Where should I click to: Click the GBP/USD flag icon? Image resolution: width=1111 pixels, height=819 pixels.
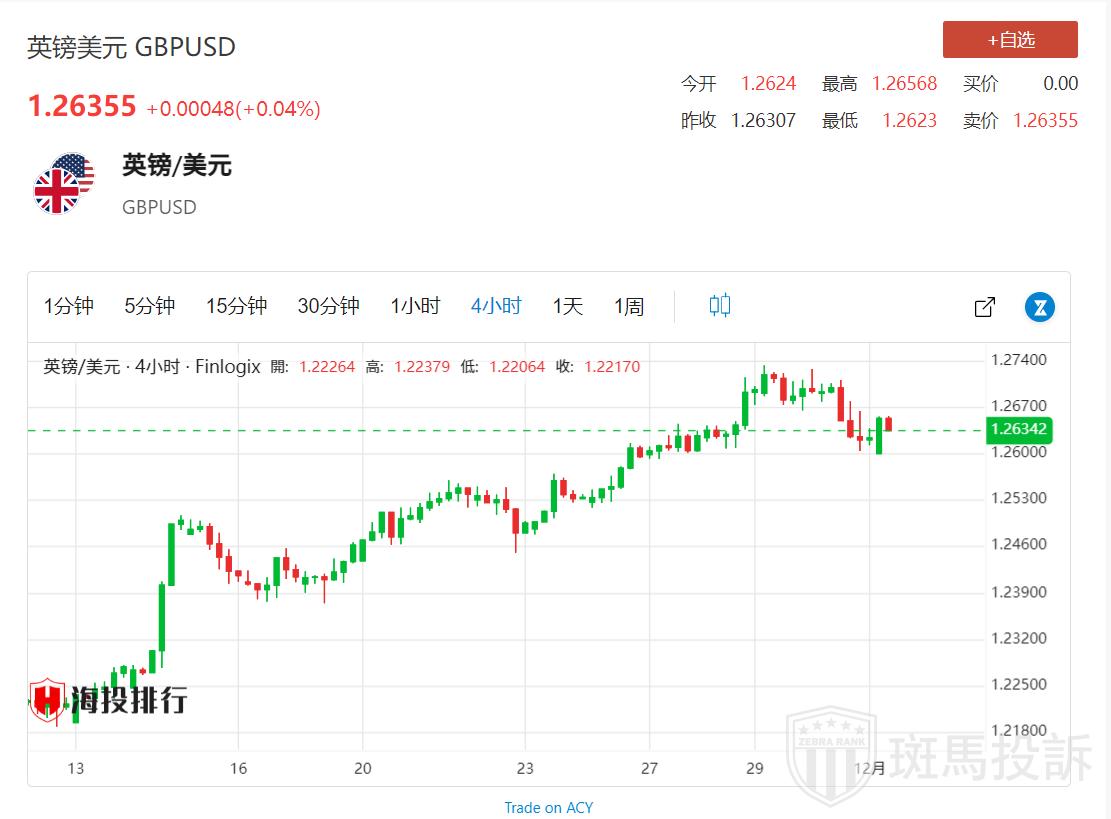64,184
